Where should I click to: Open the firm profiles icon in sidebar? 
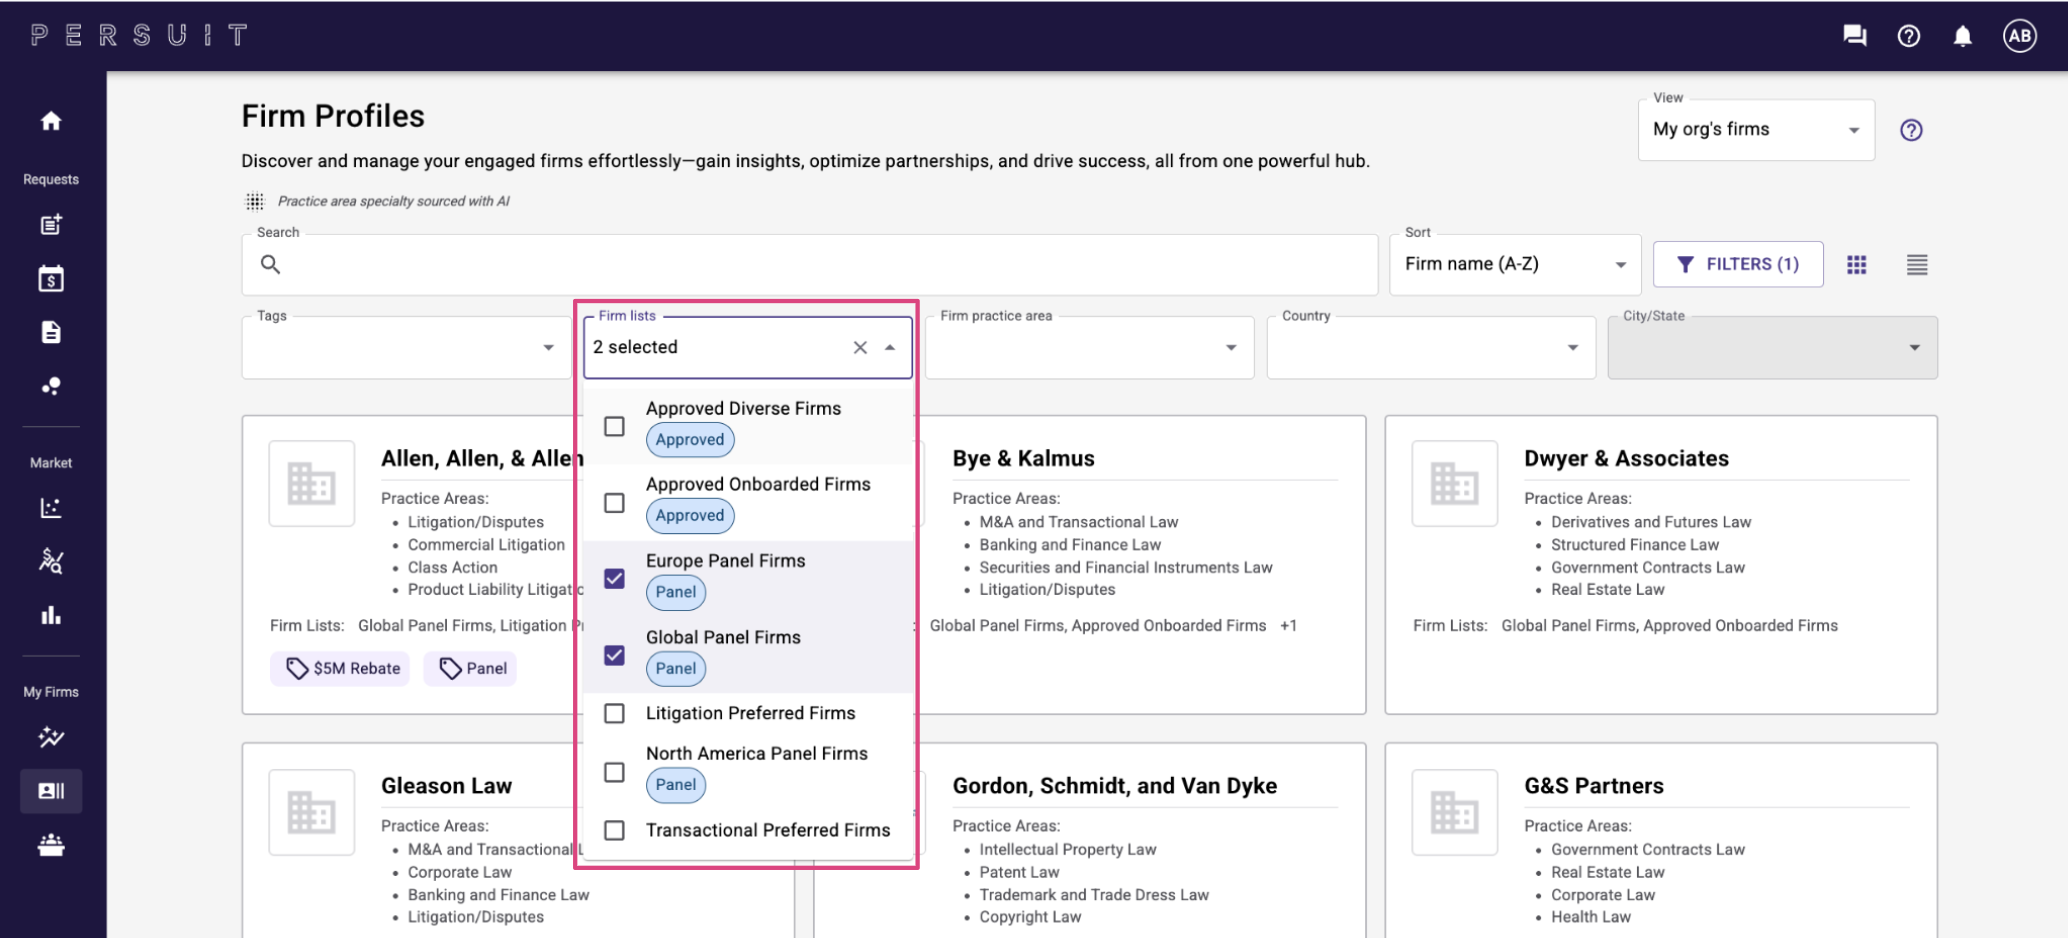click(51, 791)
